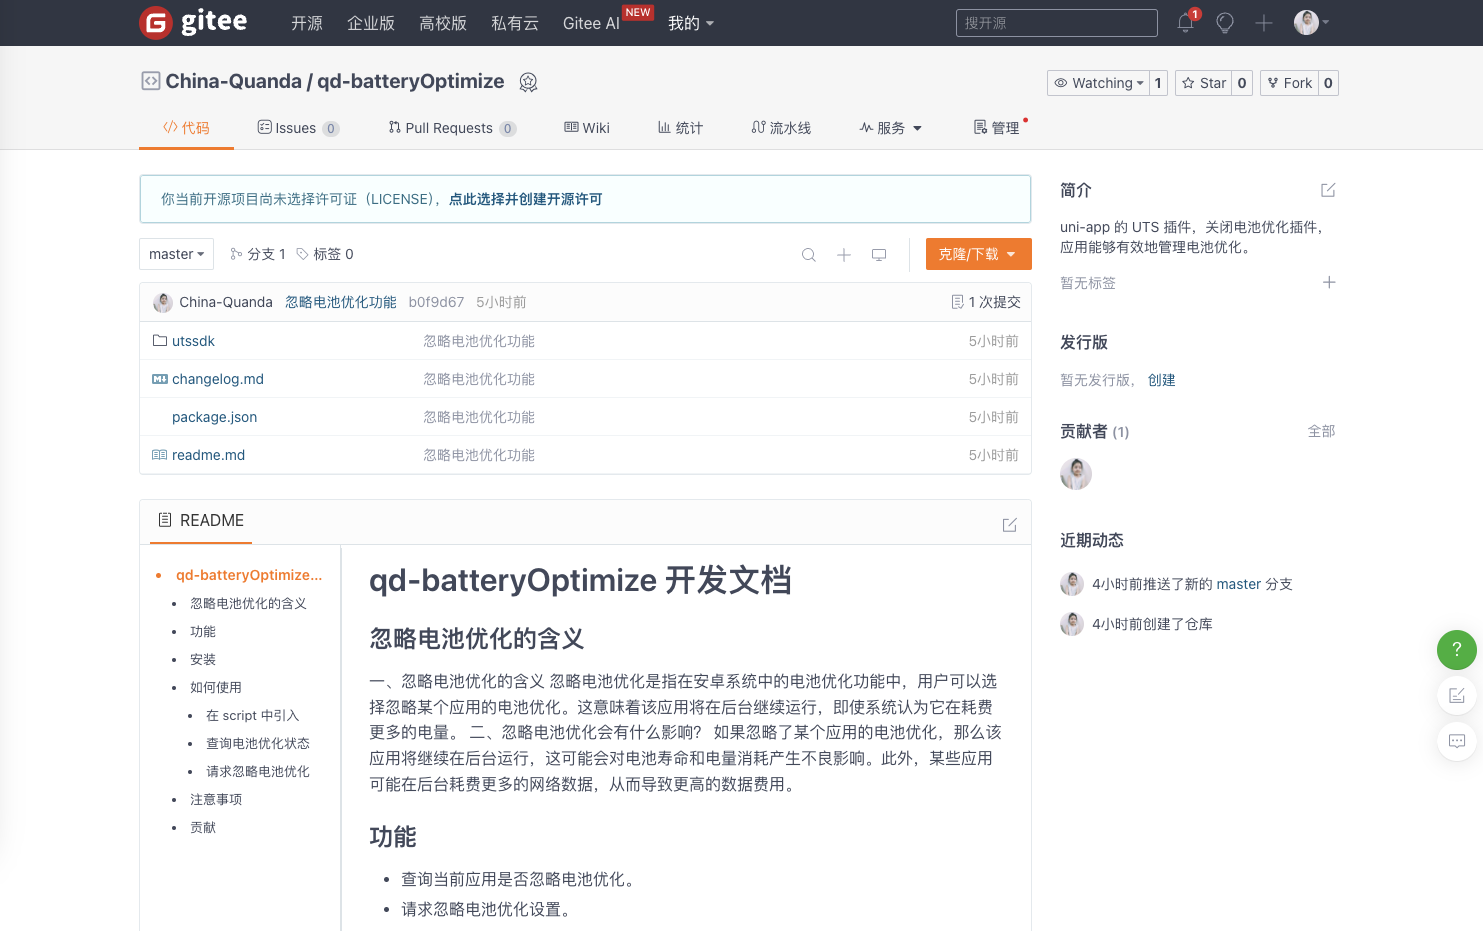The height and width of the screenshot is (931, 1483).
Task: Open the utssdk folder
Action: [193, 341]
